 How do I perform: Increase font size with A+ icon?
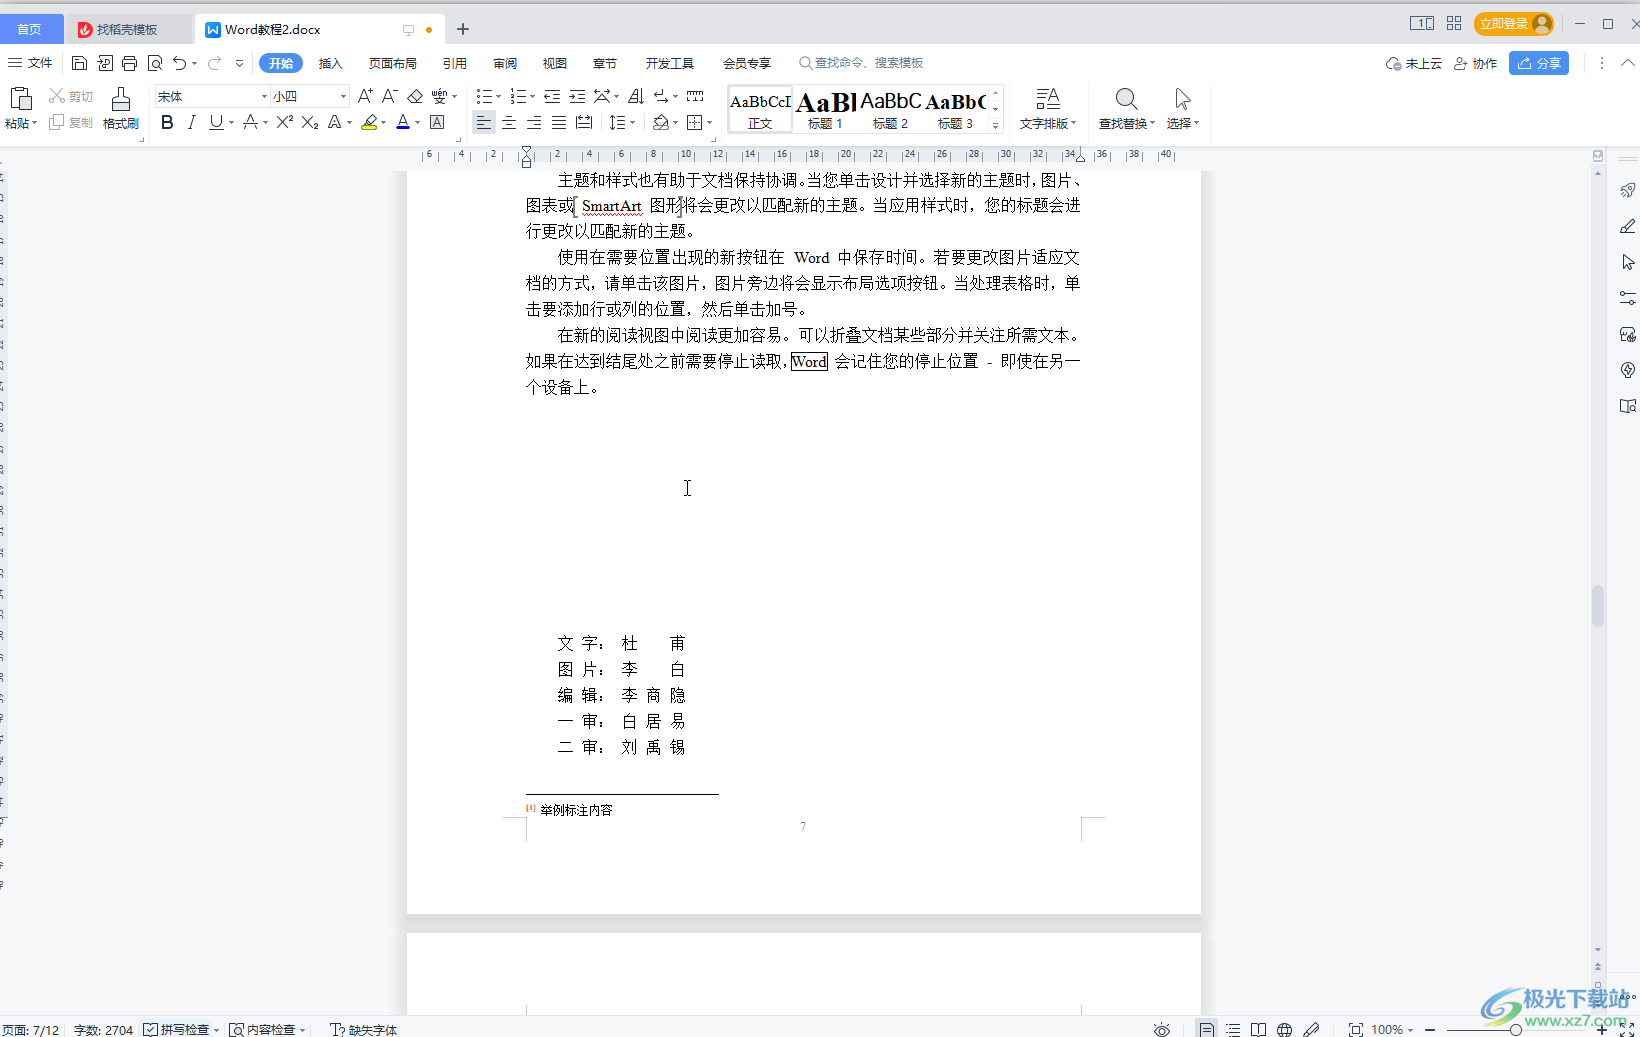[365, 96]
